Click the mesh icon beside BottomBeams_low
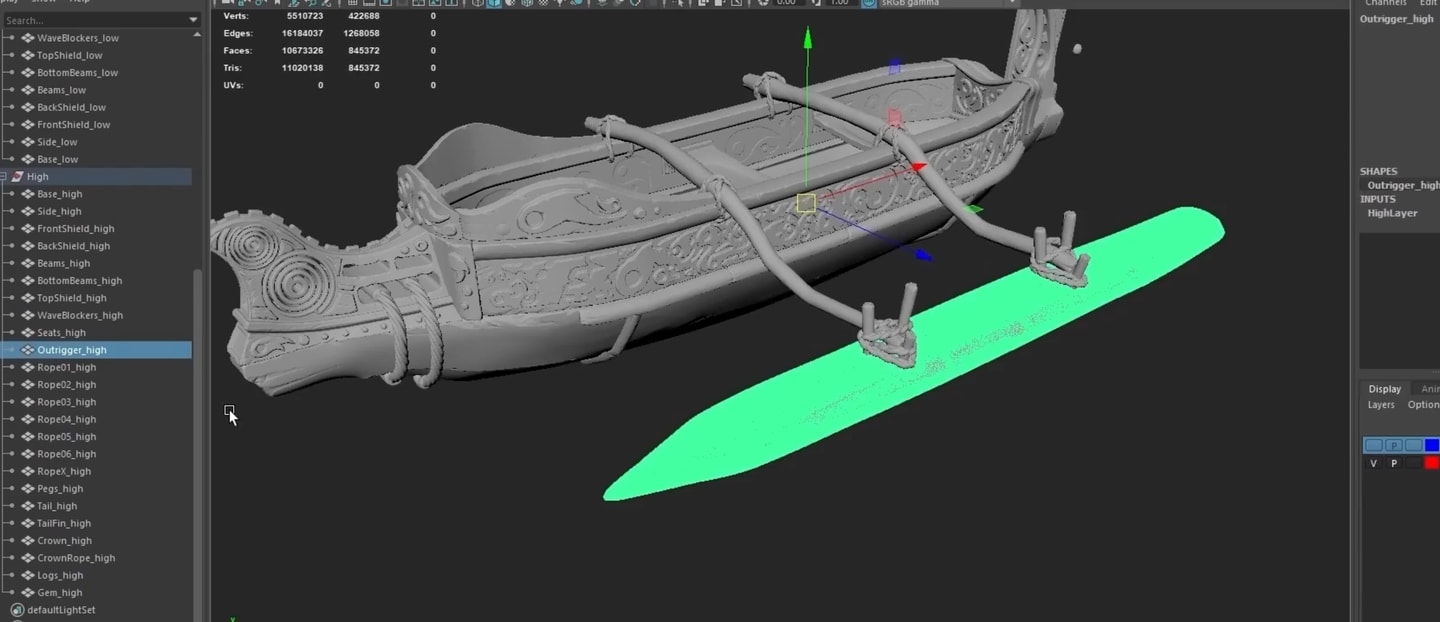The width and height of the screenshot is (1440, 622). pyautogui.click(x=28, y=73)
